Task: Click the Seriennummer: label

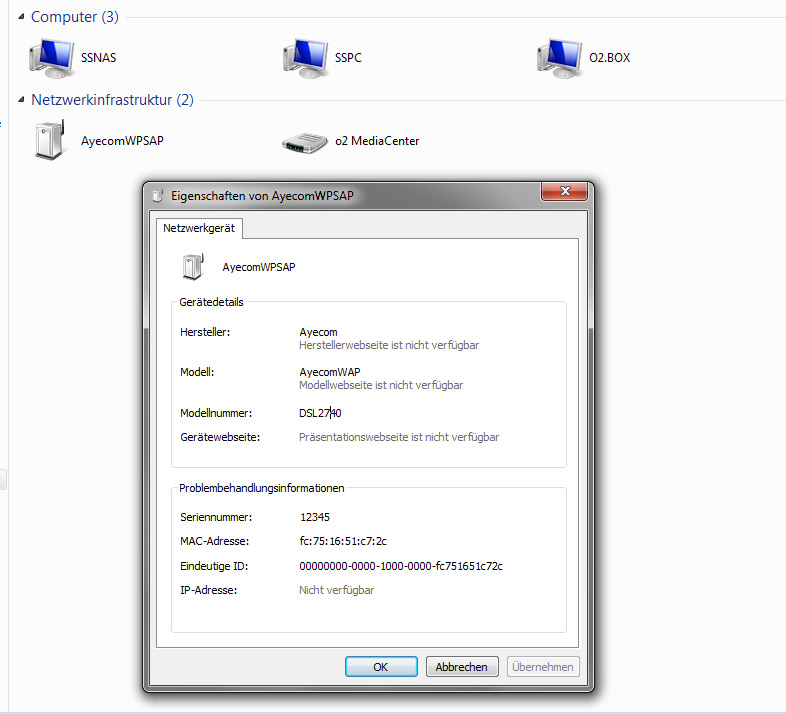Action: click(216, 517)
